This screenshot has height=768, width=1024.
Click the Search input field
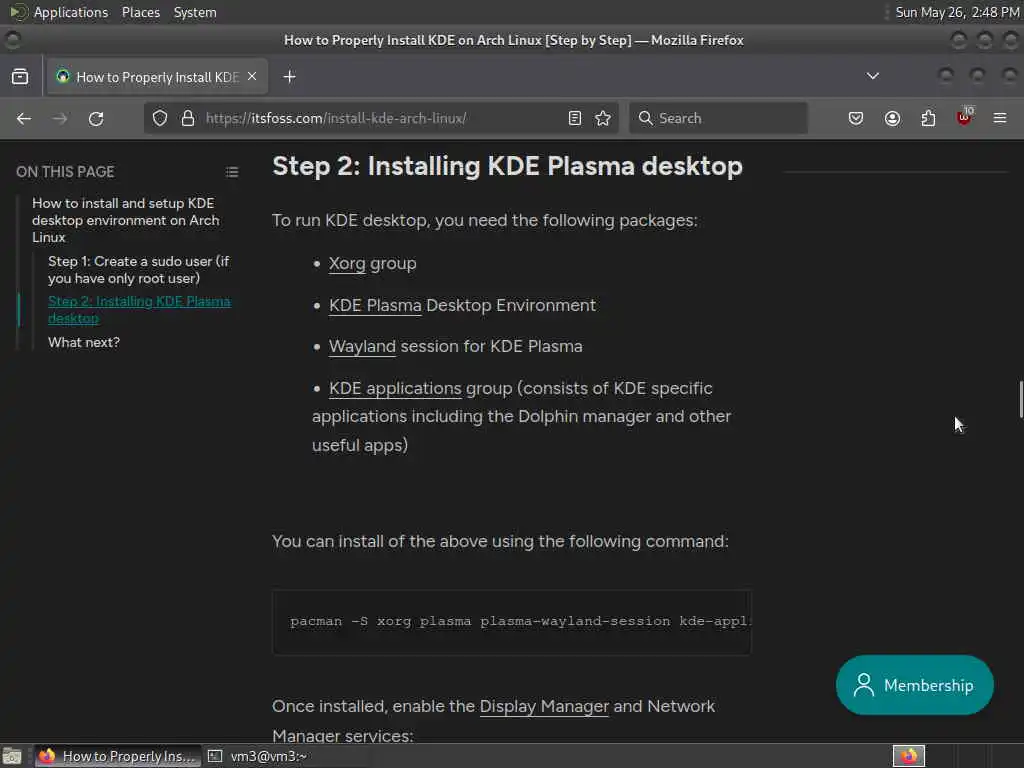point(718,118)
